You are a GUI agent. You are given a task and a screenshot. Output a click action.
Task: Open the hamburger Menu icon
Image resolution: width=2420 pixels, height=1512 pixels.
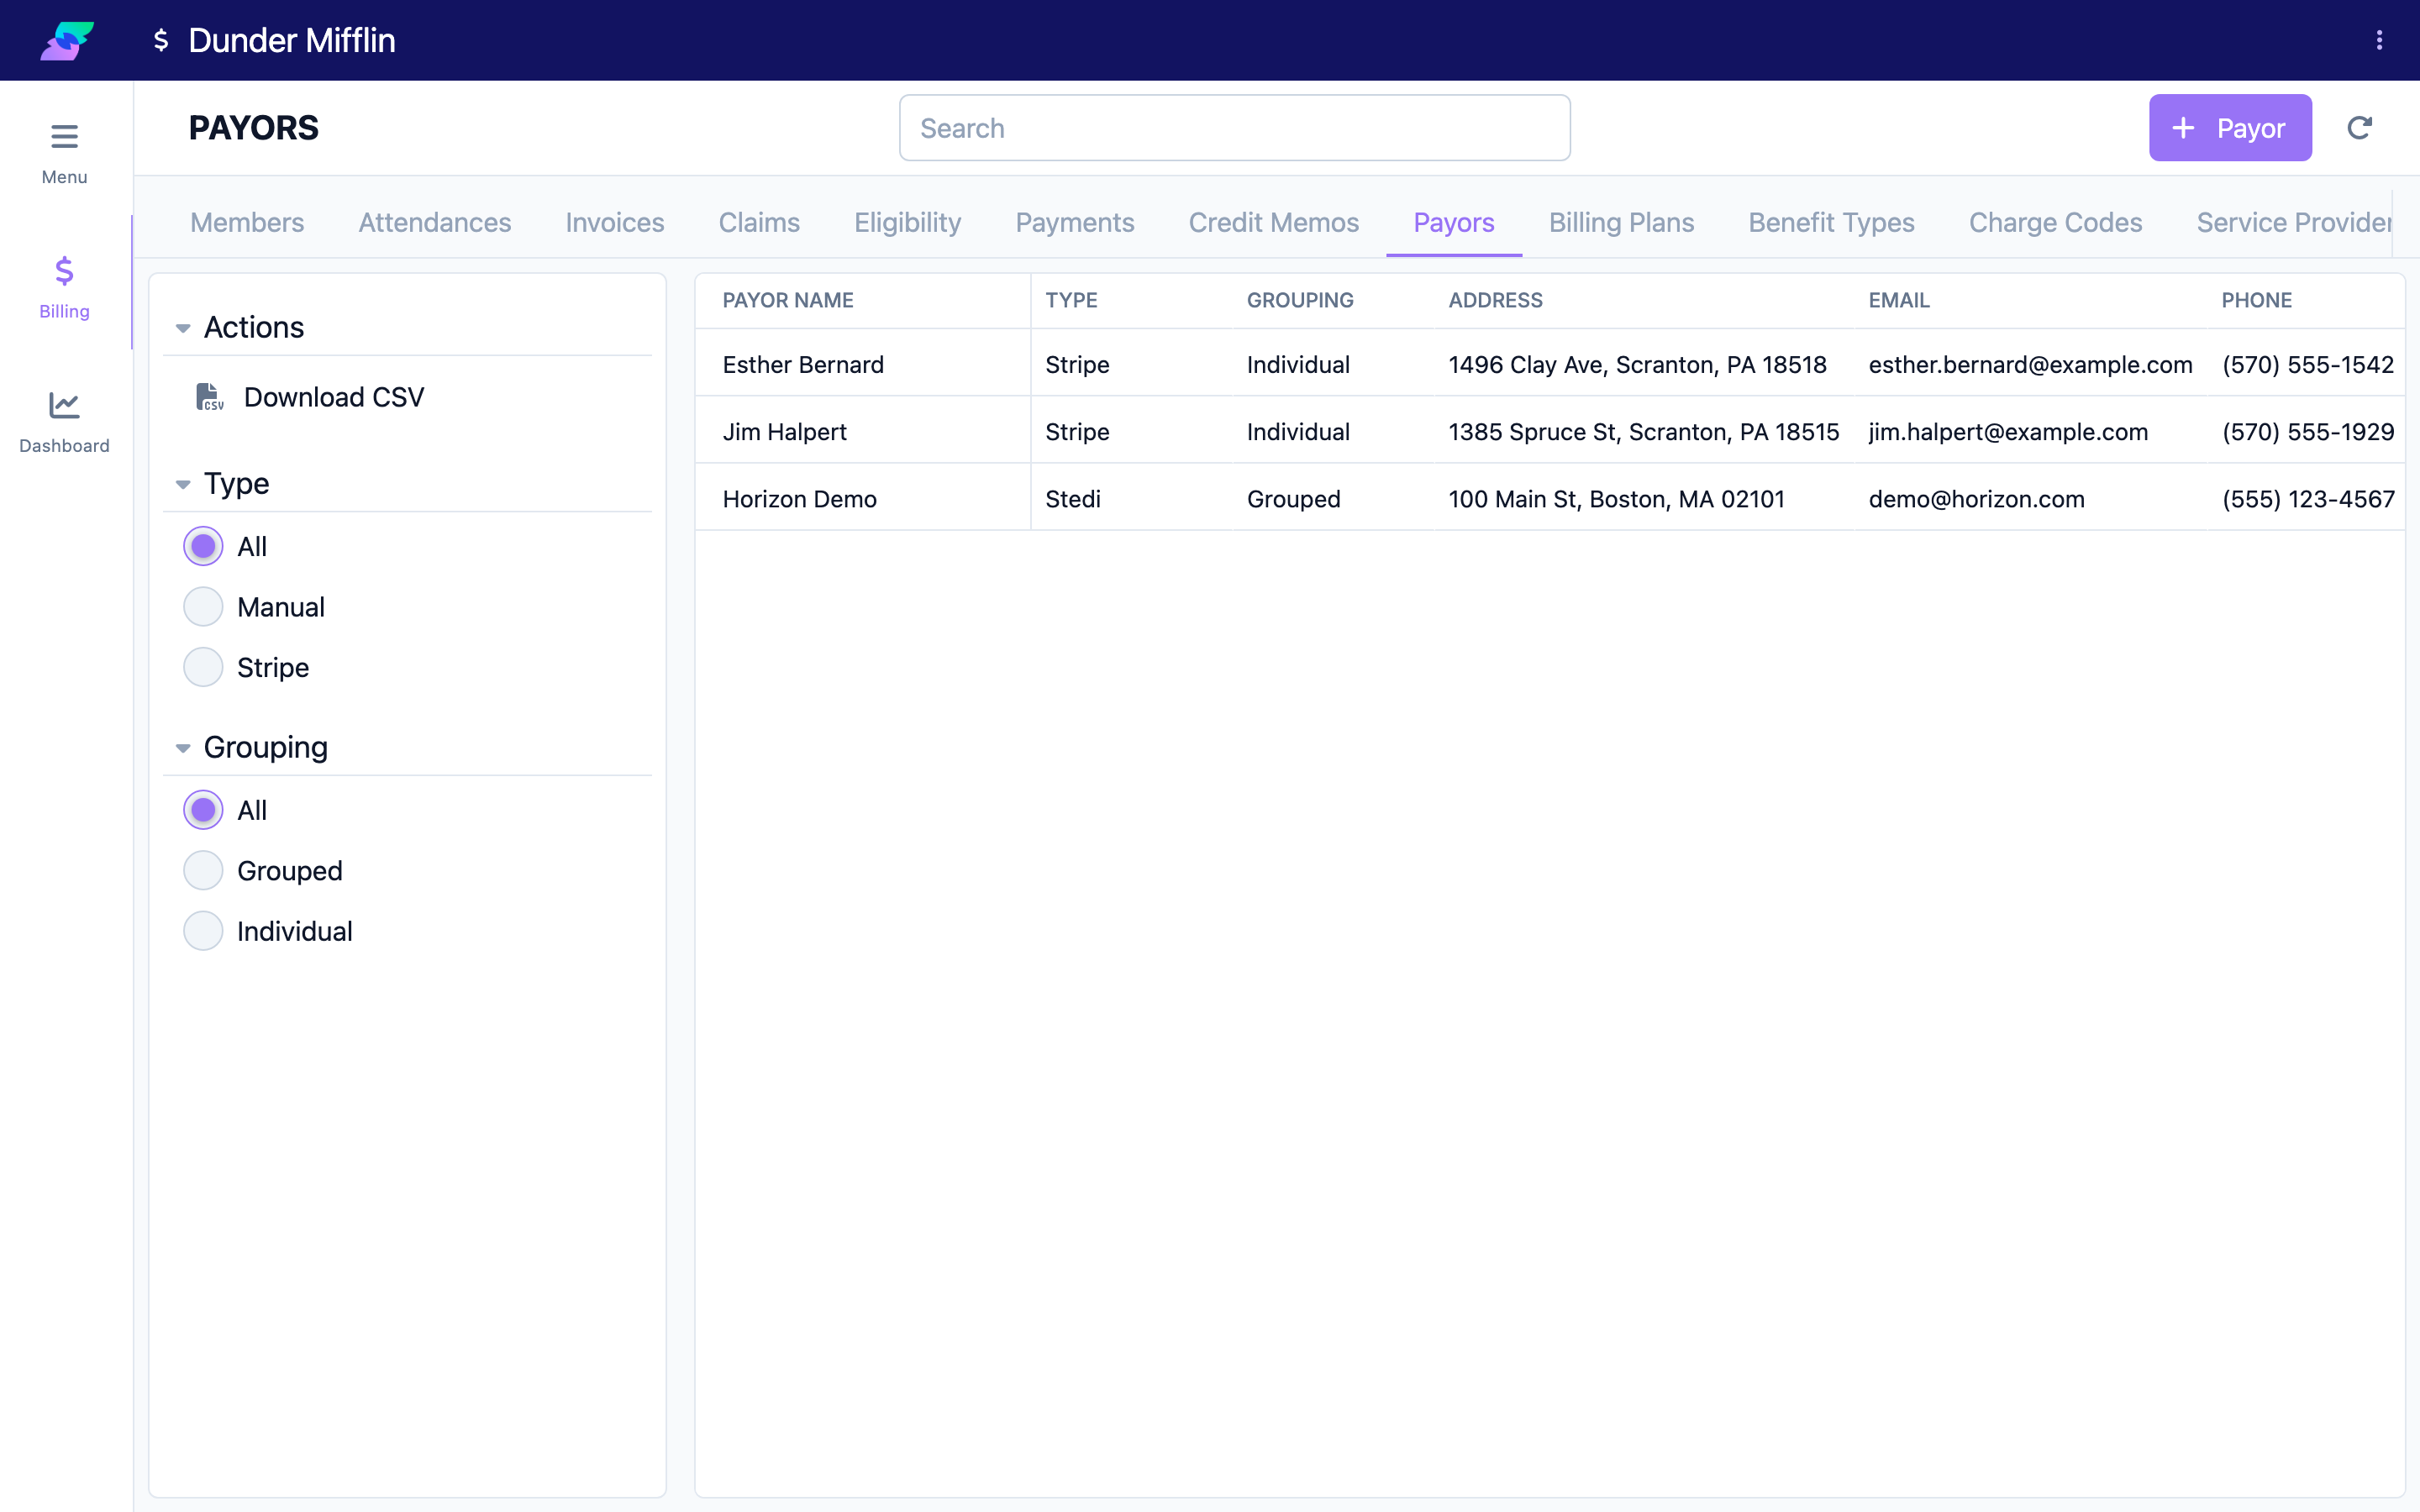[64, 136]
